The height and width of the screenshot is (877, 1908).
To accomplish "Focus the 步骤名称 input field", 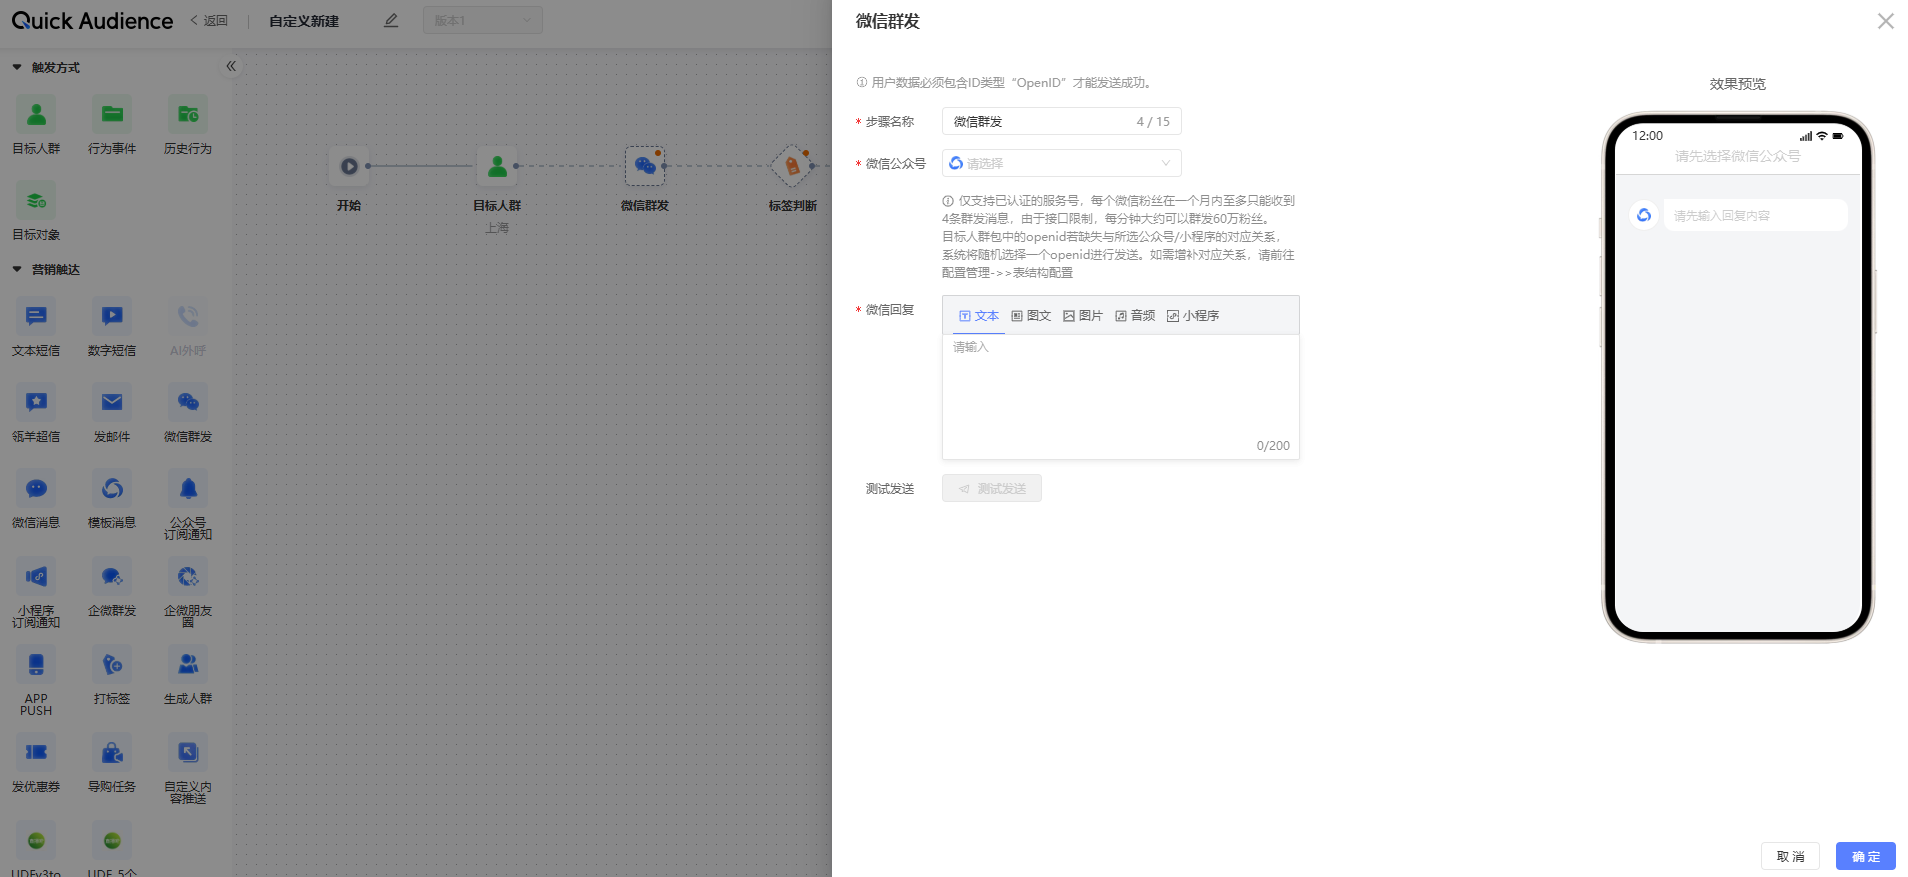I will (x=1062, y=121).
